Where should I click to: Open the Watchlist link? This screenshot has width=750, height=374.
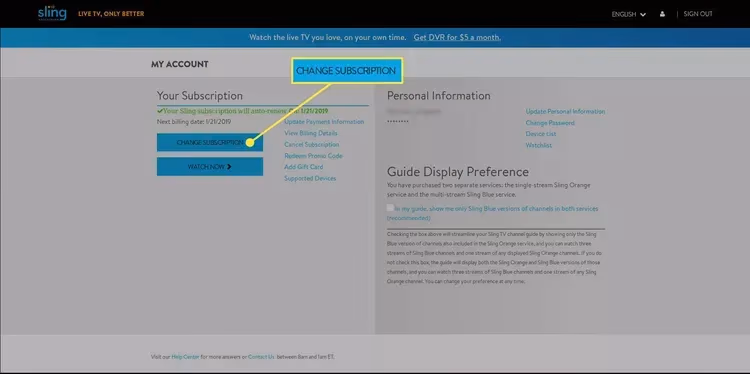coord(539,145)
